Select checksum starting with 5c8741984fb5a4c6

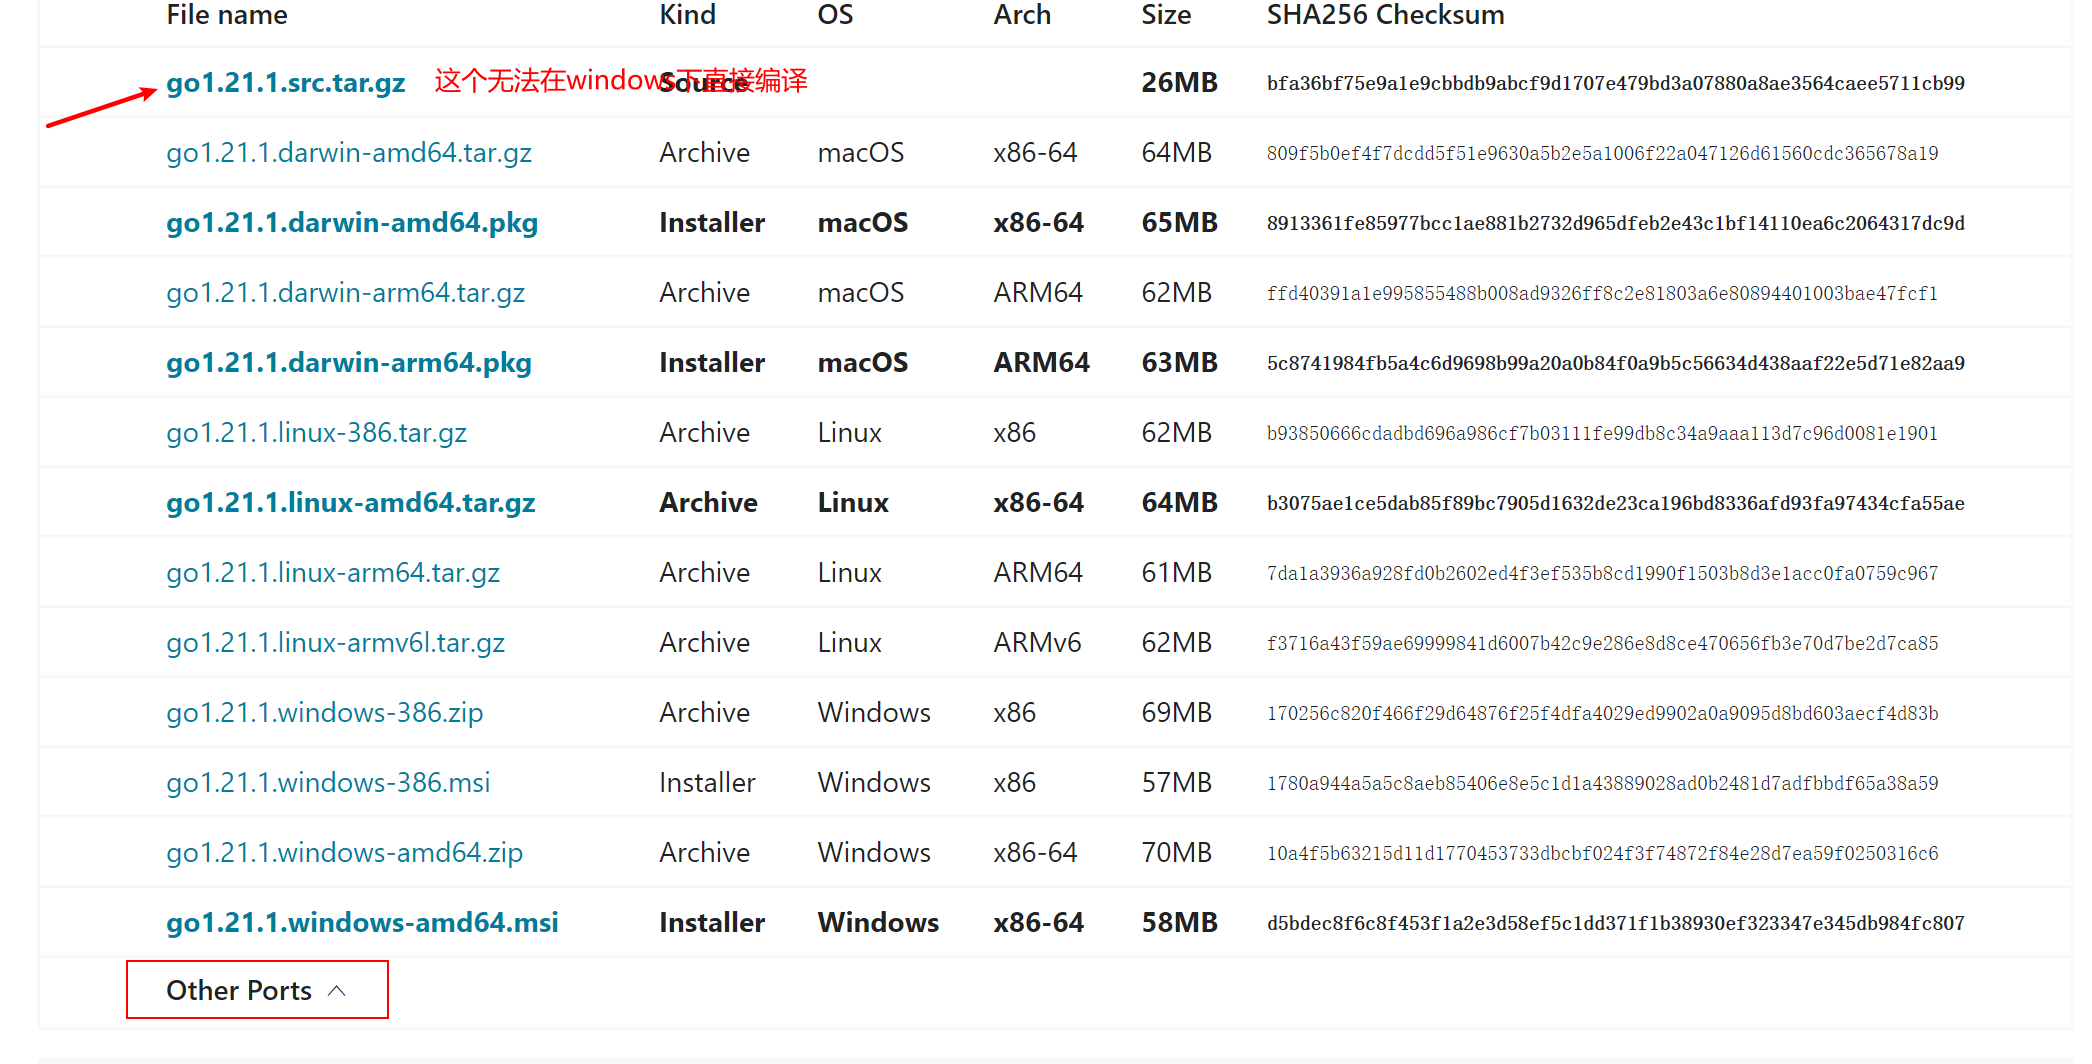(x=1615, y=363)
